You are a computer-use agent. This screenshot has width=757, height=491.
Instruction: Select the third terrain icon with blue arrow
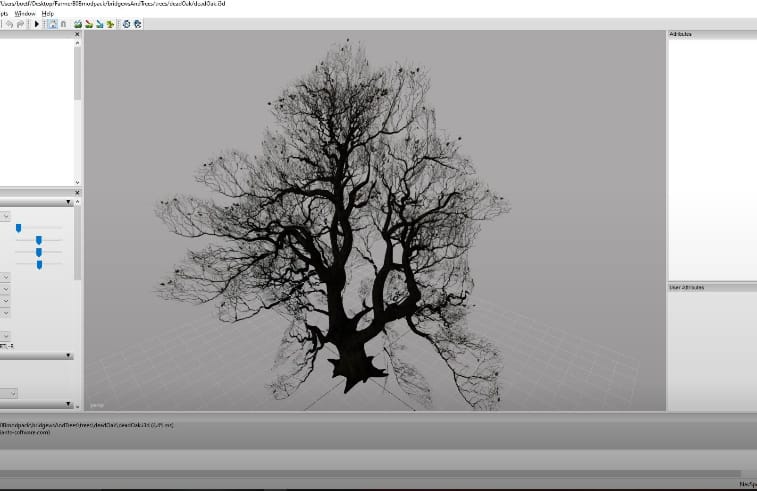click(98, 24)
